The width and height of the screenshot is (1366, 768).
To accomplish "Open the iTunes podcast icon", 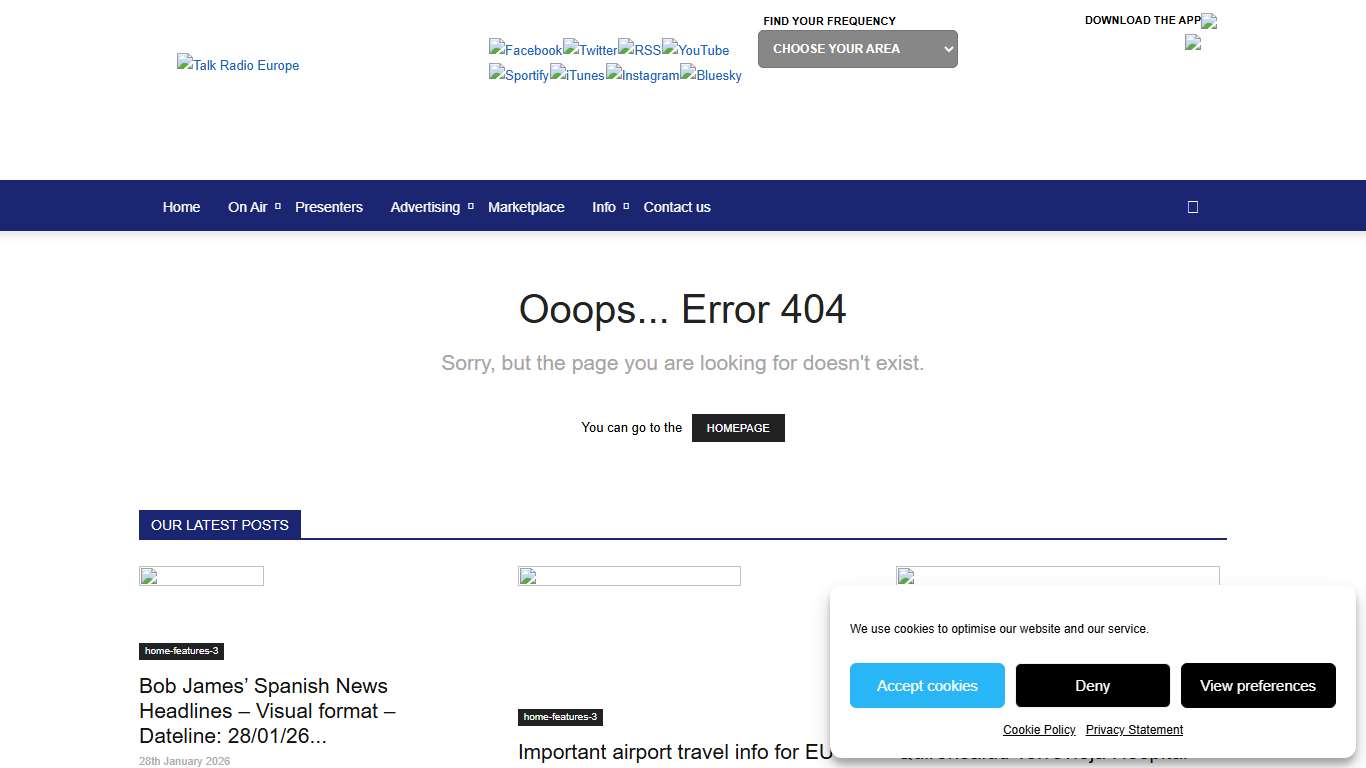I will (577, 75).
